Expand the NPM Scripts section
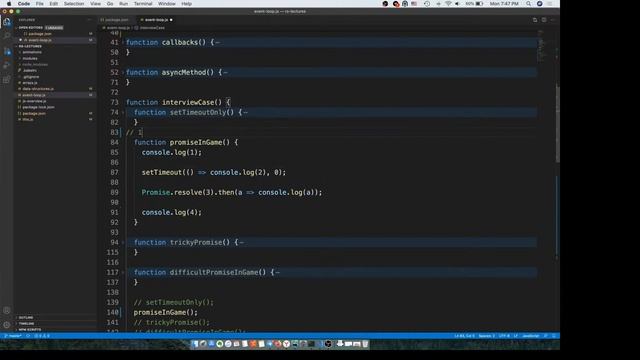Screen dimensions: 640x360 coord(29,329)
